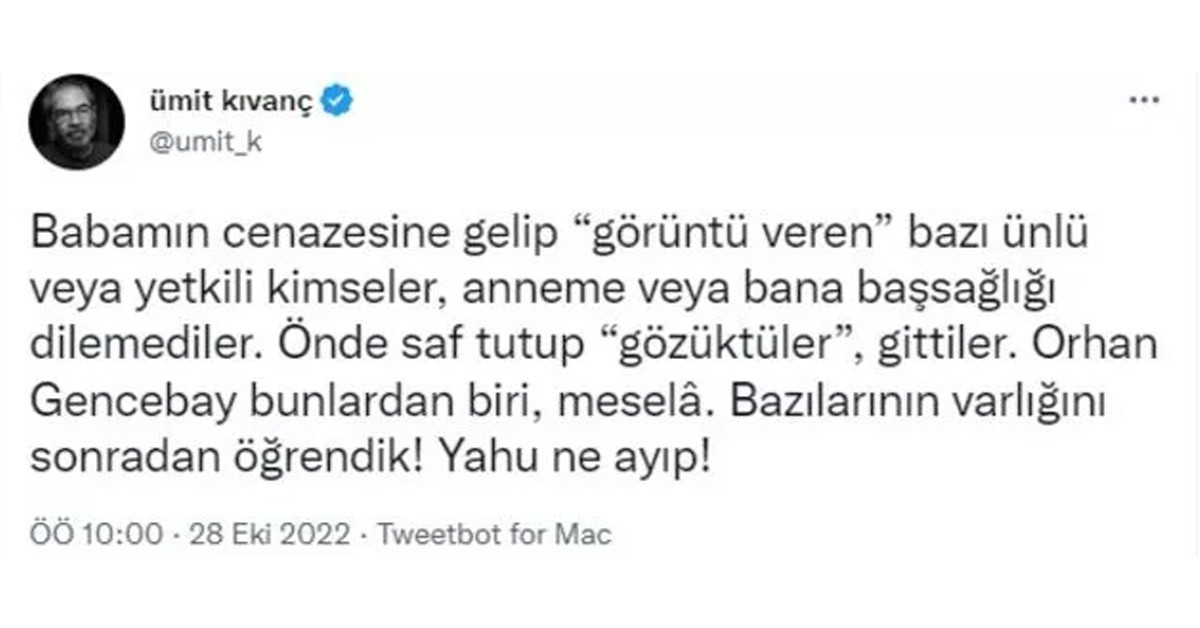
Task: Open the Tweetbot for Mac source link
Action: (x=494, y=535)
